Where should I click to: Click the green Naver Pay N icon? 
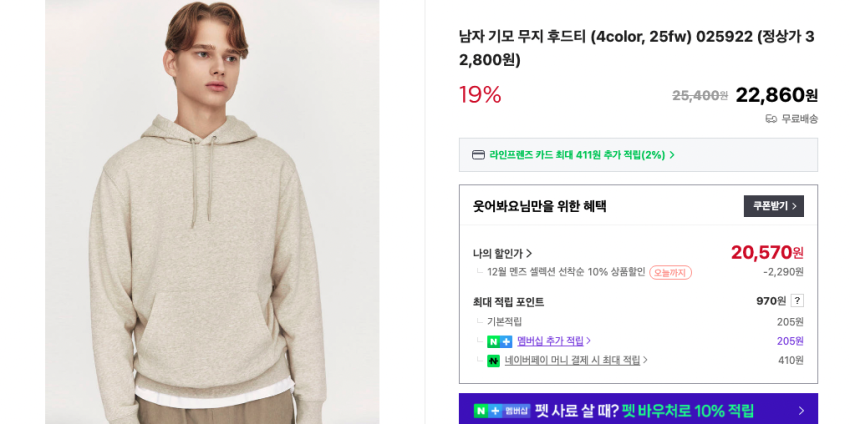(493, 361)
